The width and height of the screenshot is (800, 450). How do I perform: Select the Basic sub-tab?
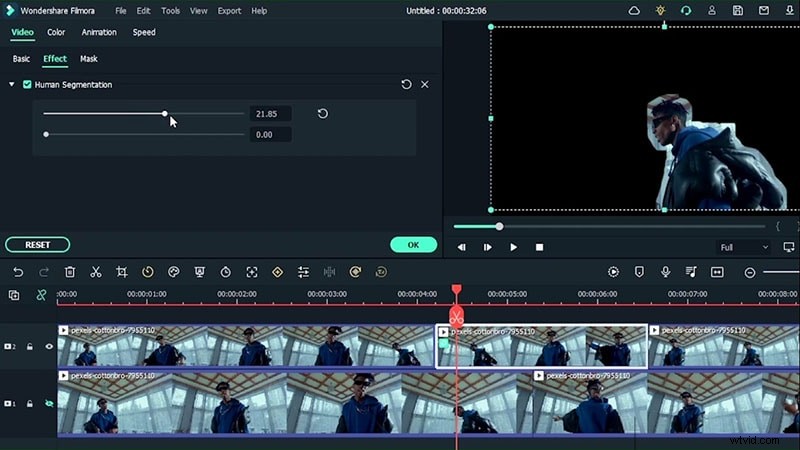[x=21, y=59]
